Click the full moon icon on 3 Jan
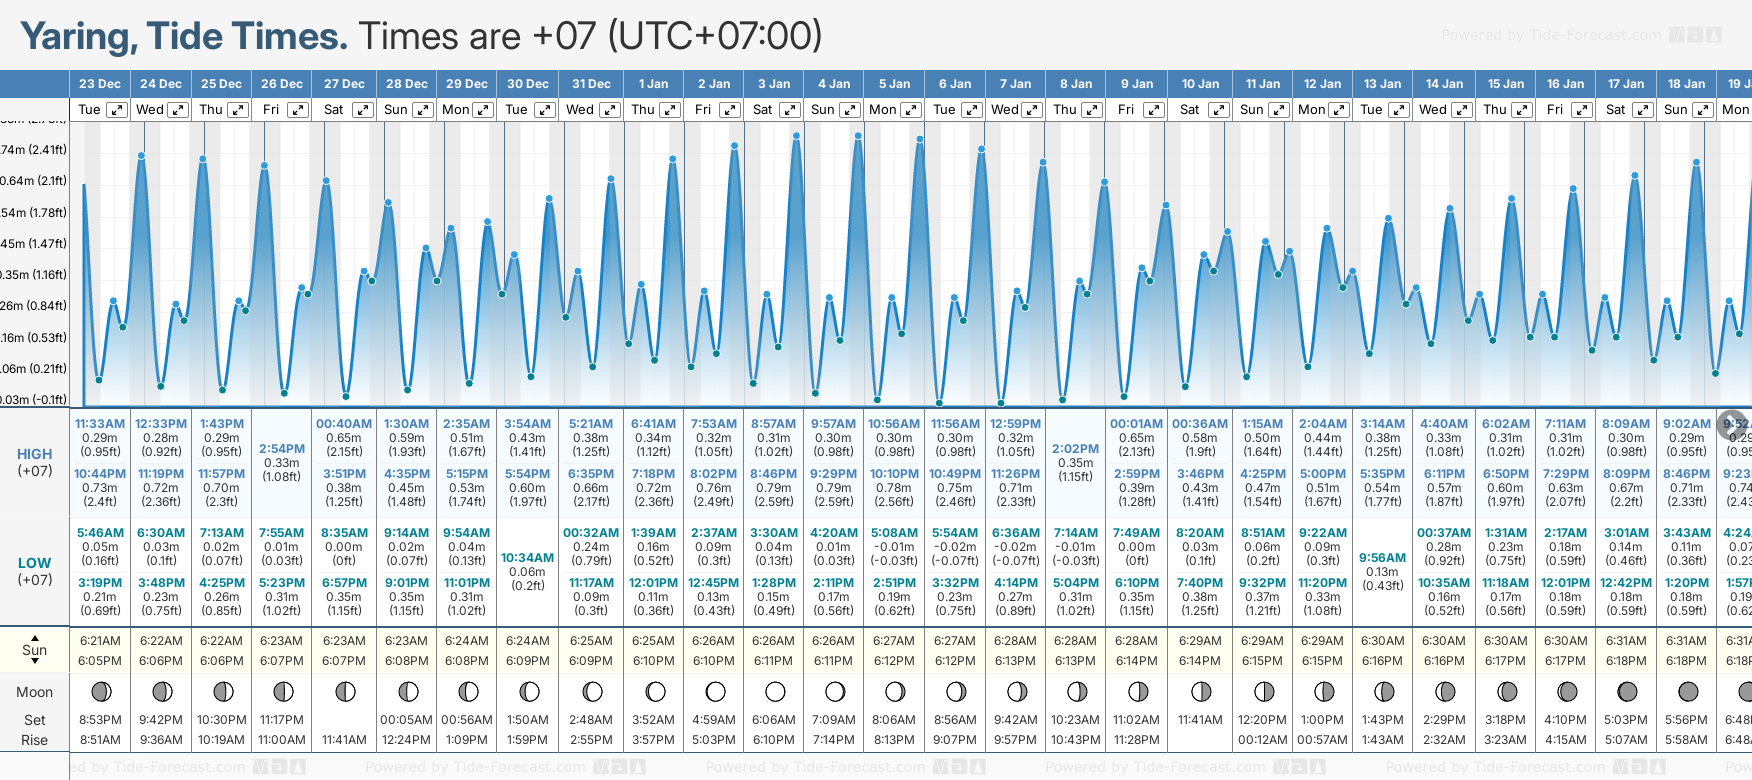This screenshot has height=780, width=1752. point(774,691)
